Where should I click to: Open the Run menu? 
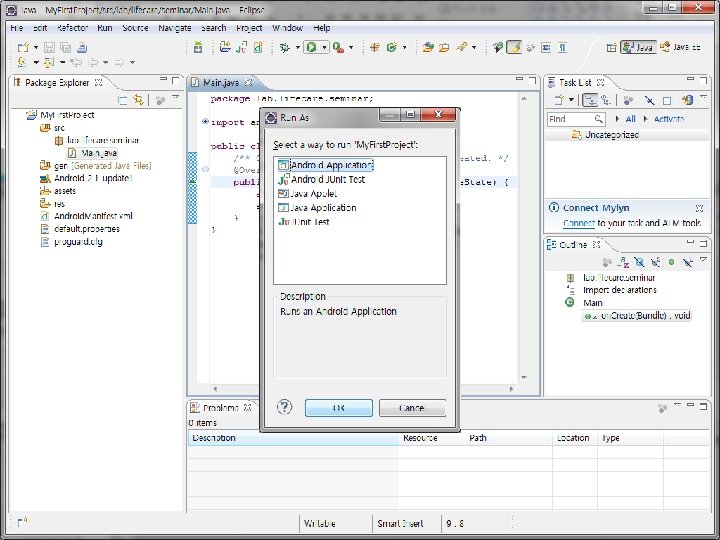click(x=105, y=28)
